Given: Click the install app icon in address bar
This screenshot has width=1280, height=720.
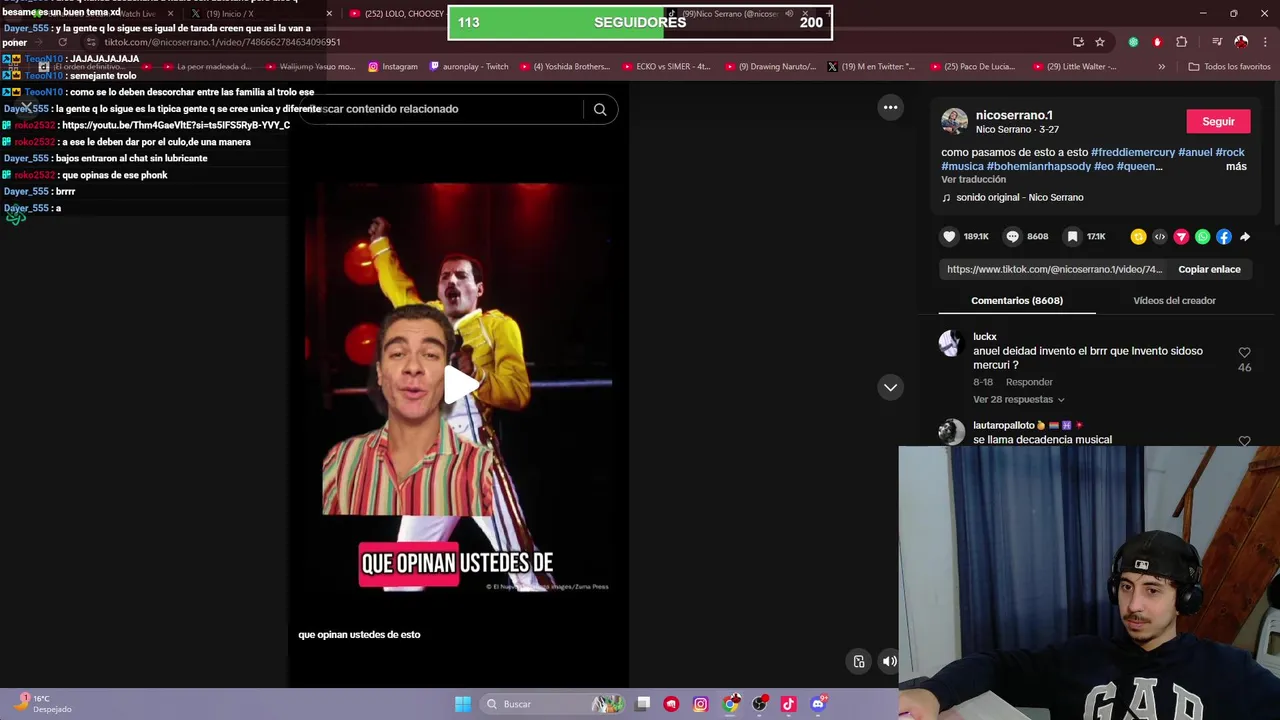Looking at the screenshot, I should pos(1078,42).
